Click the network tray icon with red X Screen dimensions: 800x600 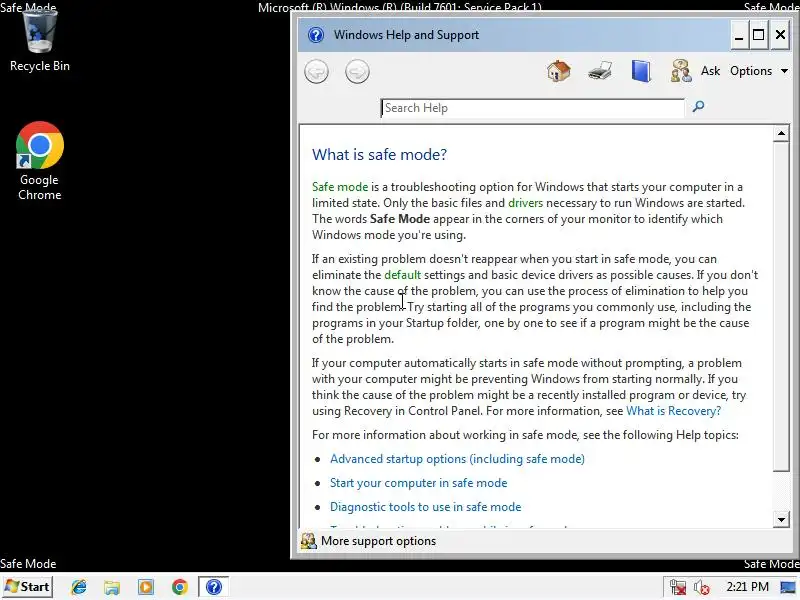pos(678,587)
